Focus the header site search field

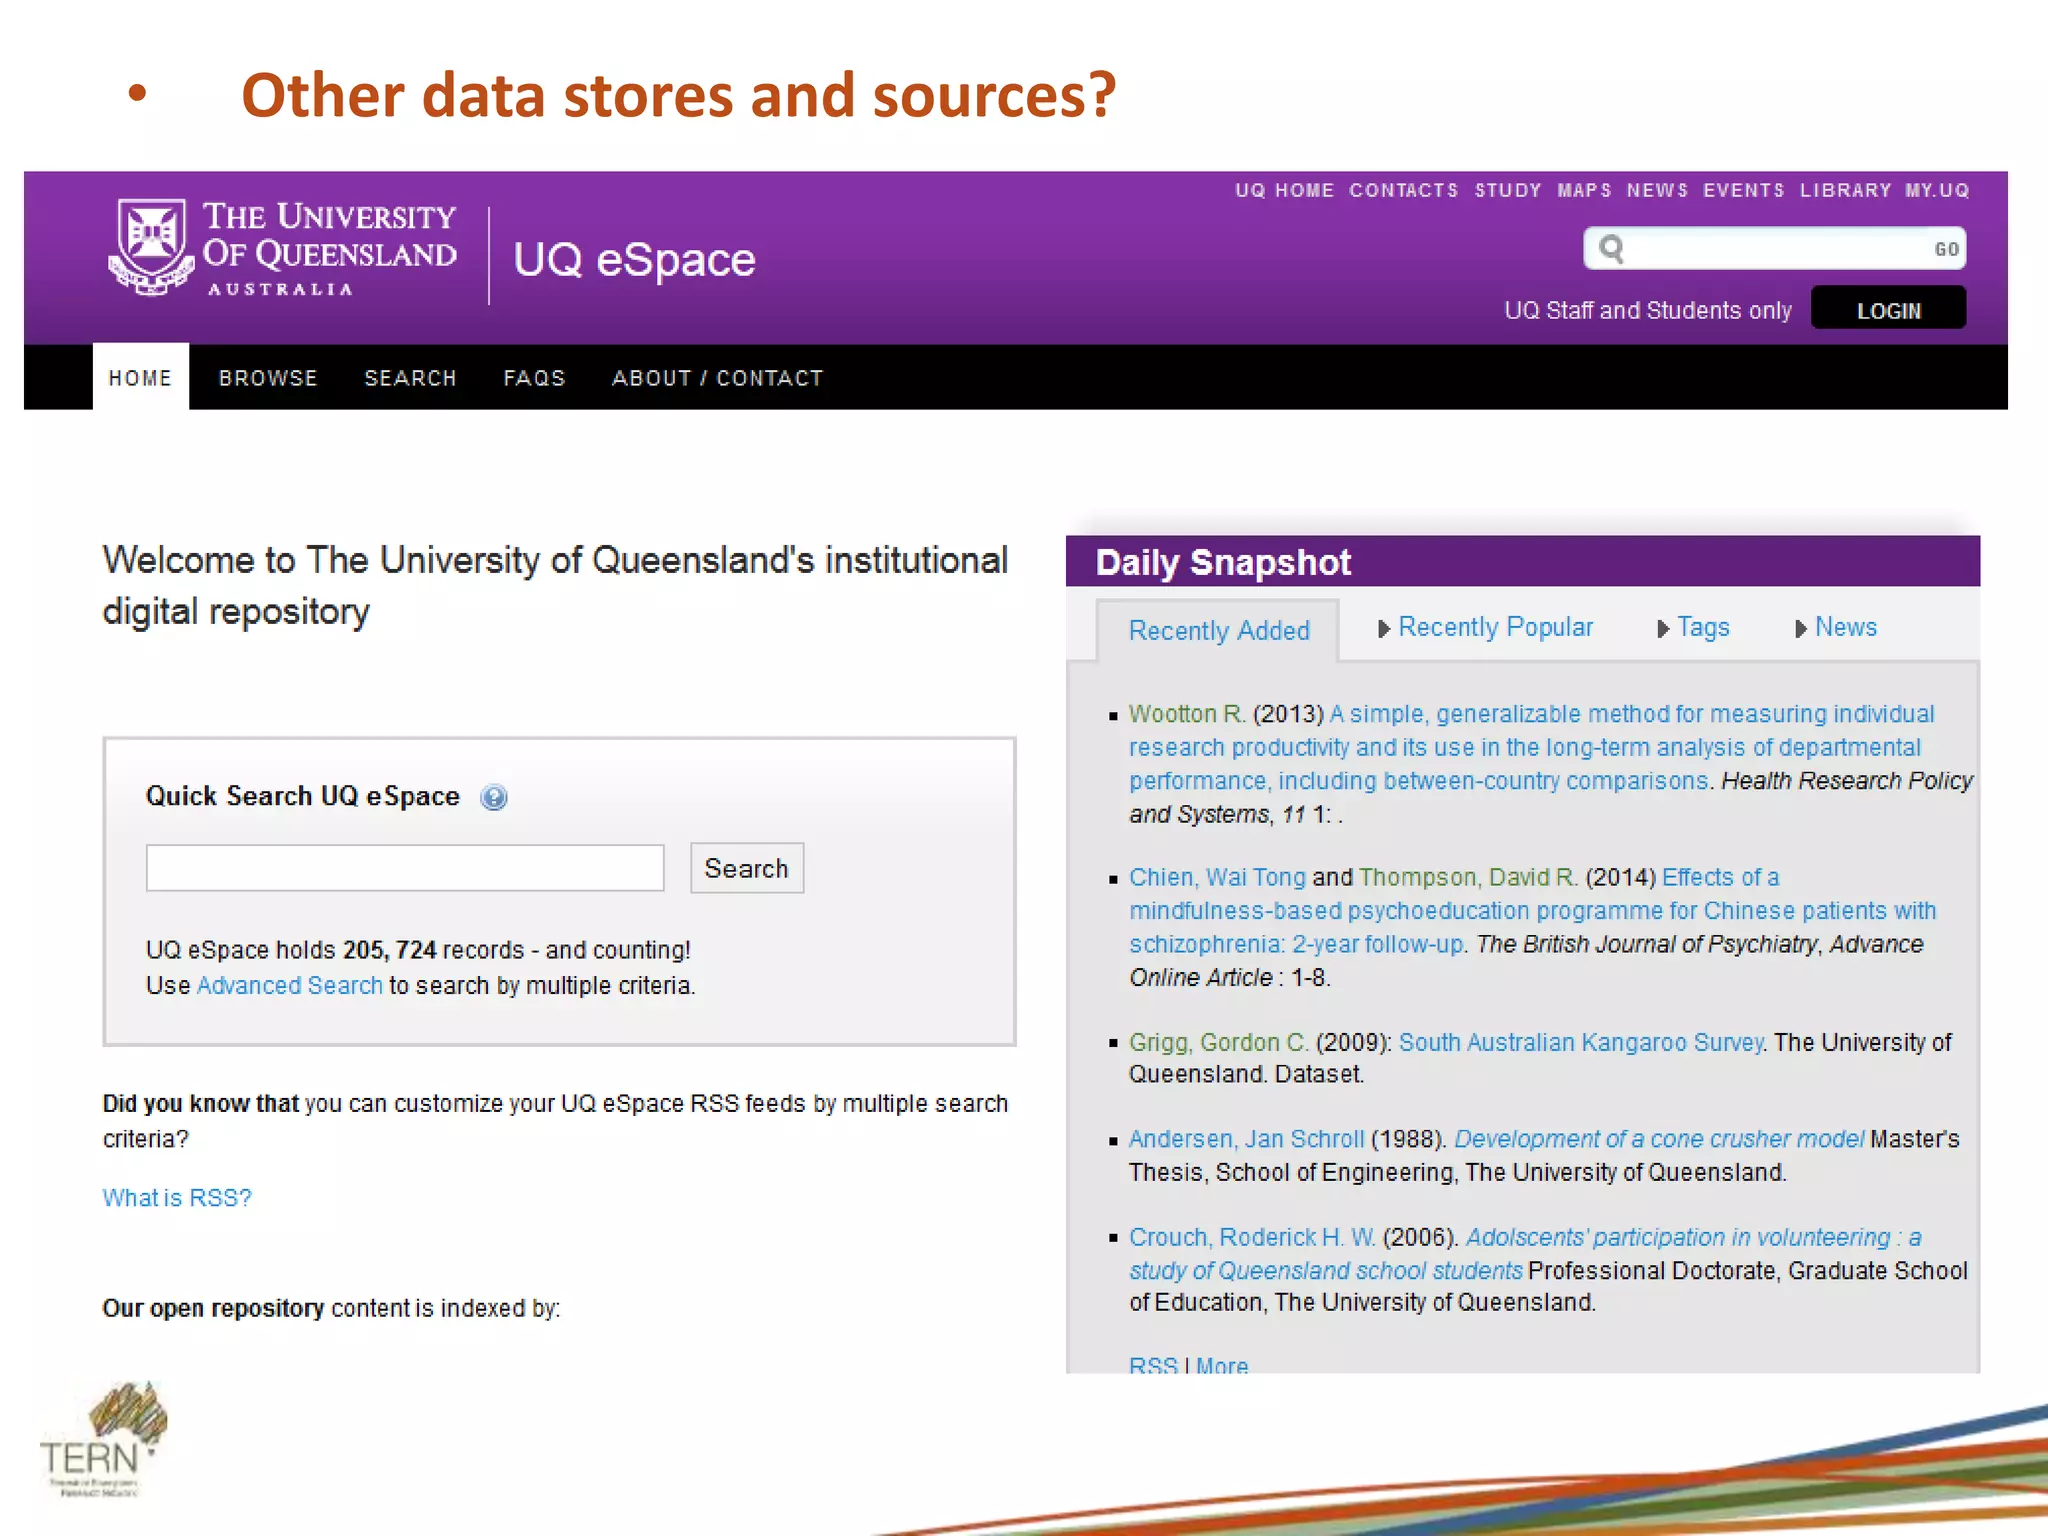tap(1775, 248)
